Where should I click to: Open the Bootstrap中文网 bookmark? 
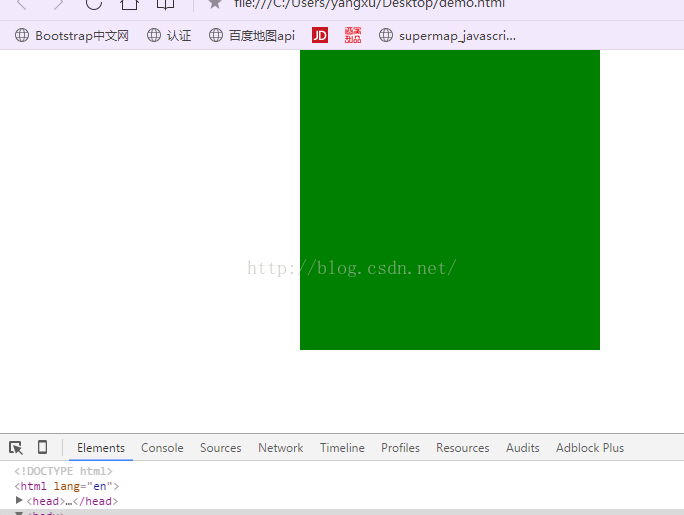click(x=72, y=35)
